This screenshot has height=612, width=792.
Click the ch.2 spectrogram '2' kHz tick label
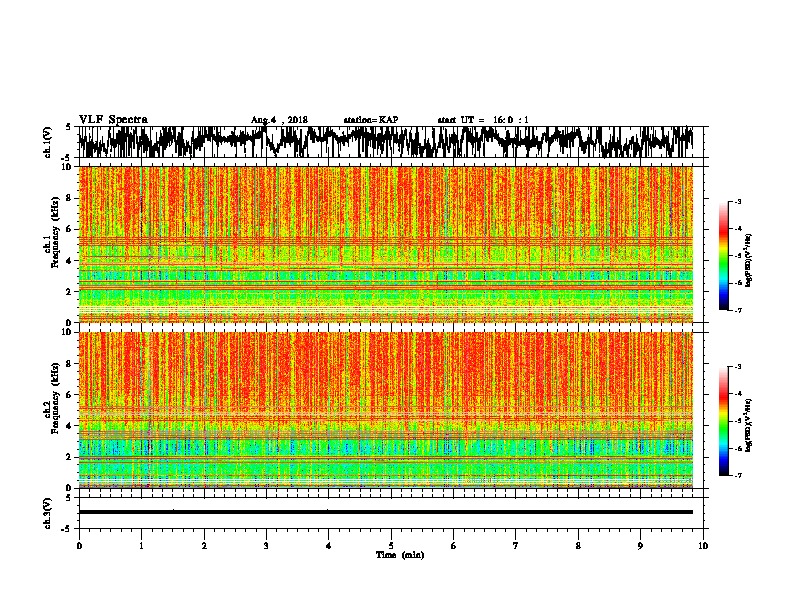click(x=70, y=457)
